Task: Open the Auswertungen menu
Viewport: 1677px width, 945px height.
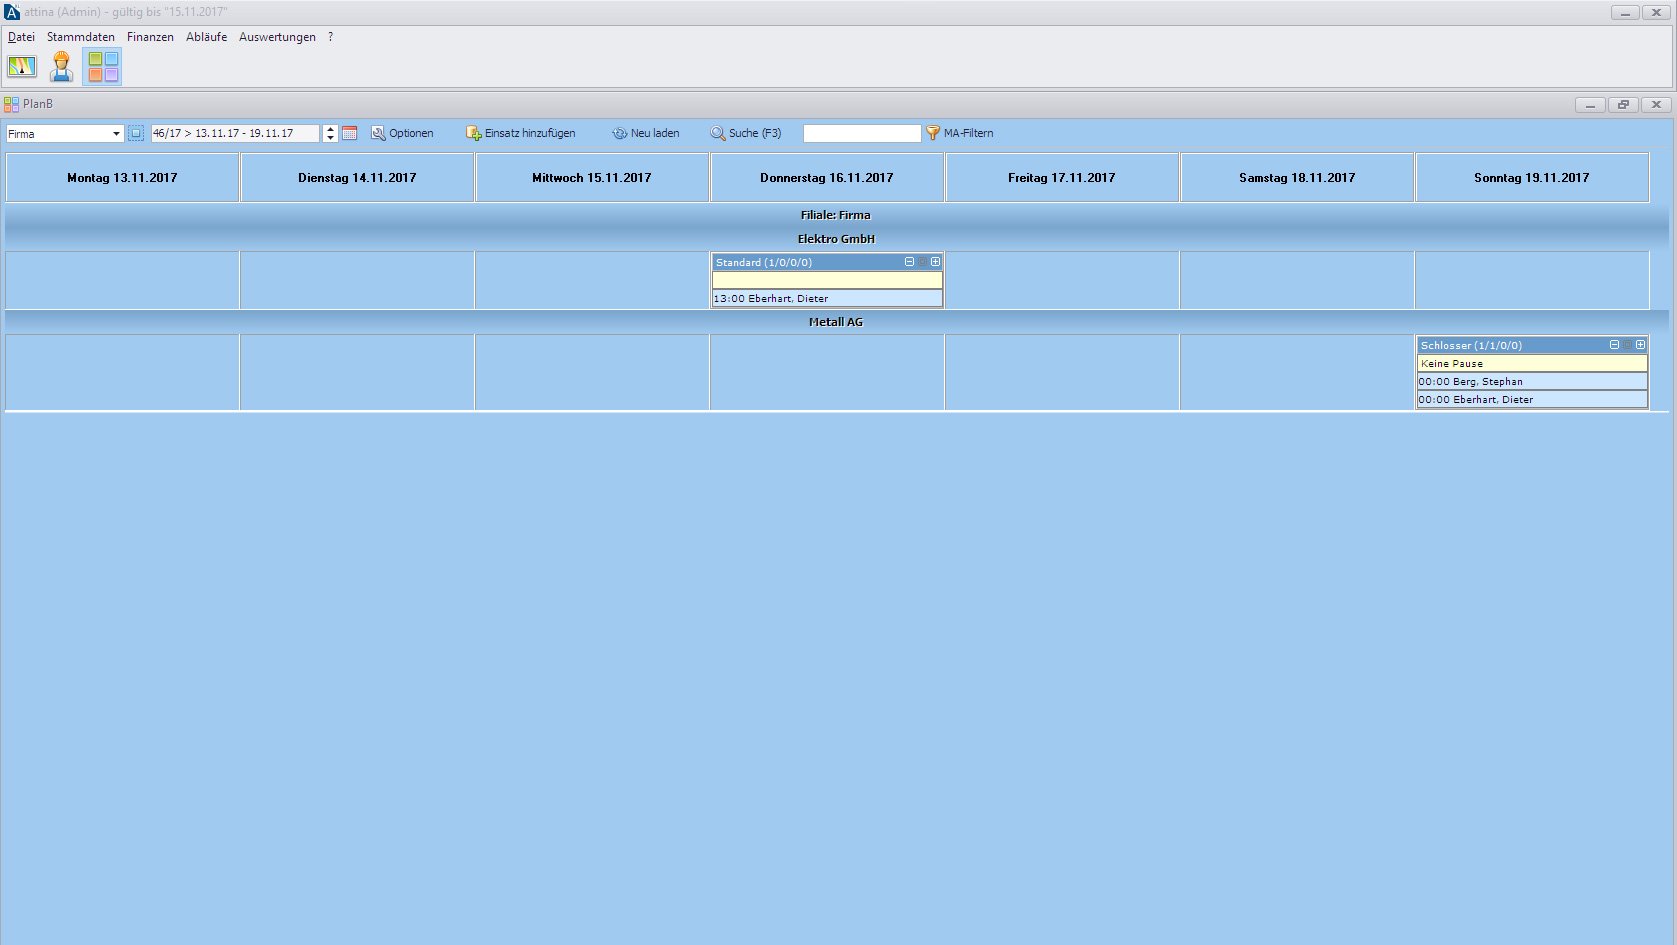Action: pos(277,37)
